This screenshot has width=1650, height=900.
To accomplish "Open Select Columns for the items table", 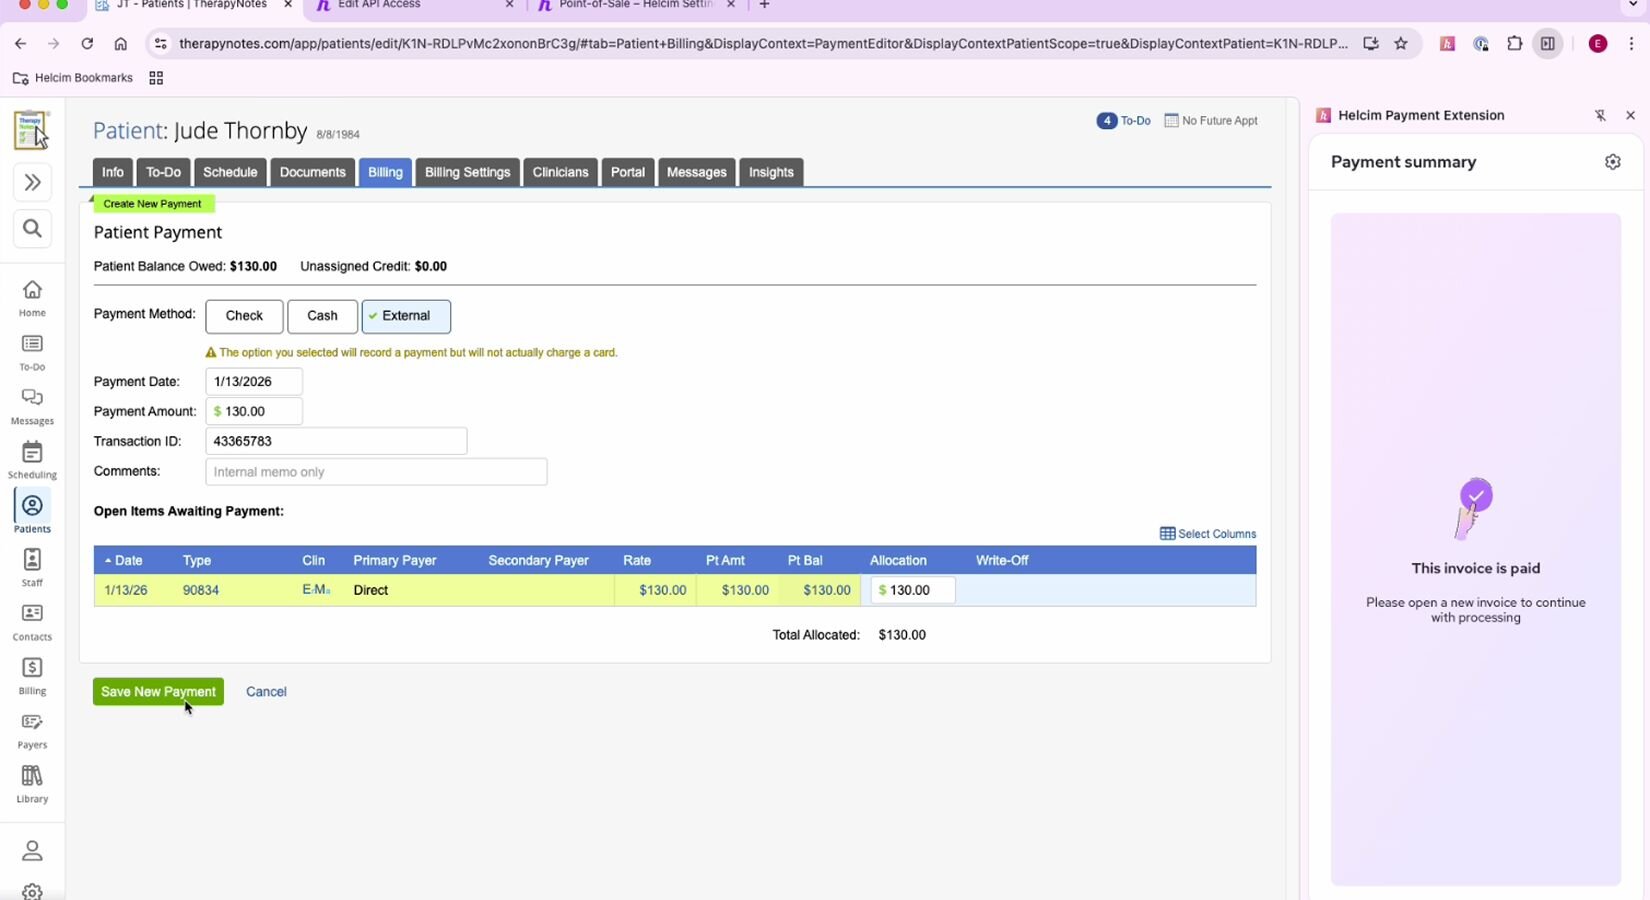I will 1208,534.
